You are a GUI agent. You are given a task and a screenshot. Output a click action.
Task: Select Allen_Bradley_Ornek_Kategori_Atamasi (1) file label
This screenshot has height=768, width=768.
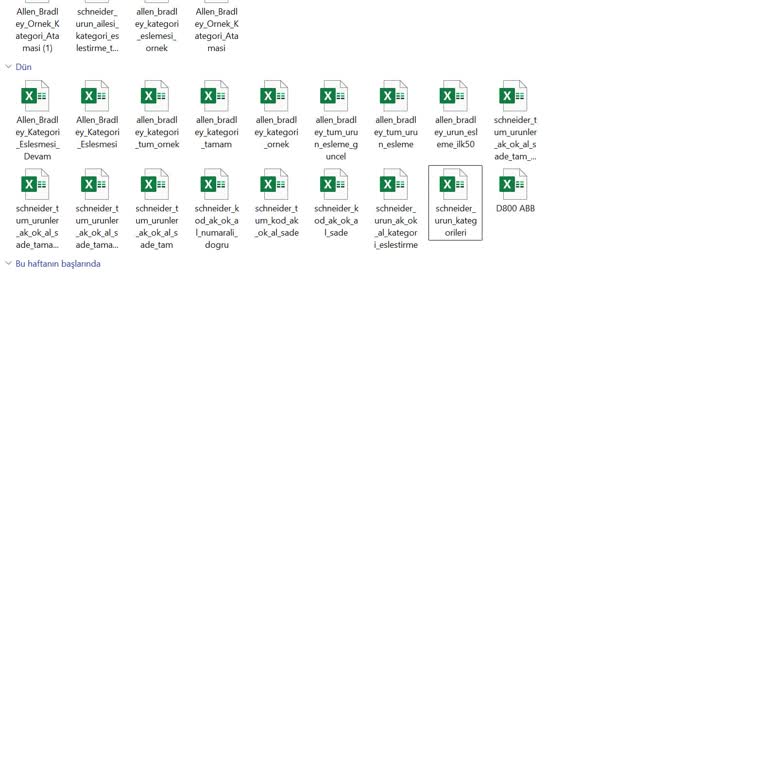click(37, 30)
